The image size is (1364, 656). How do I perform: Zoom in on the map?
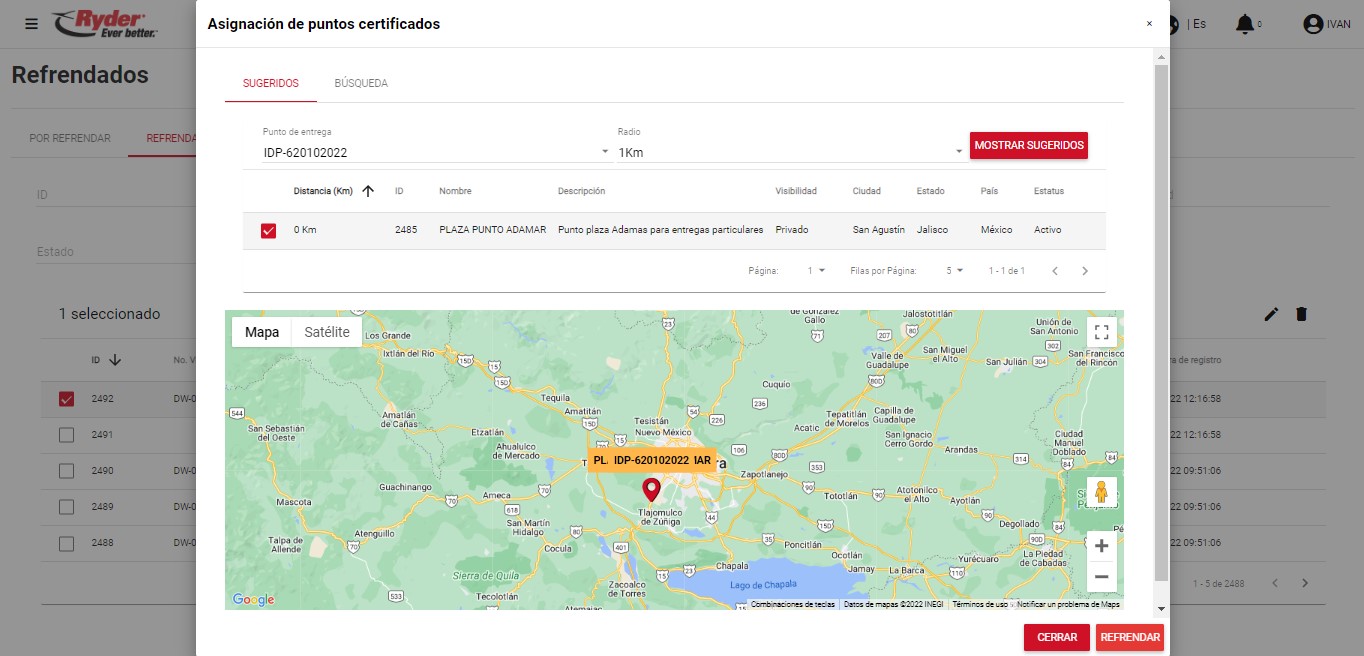point(1101,546)
